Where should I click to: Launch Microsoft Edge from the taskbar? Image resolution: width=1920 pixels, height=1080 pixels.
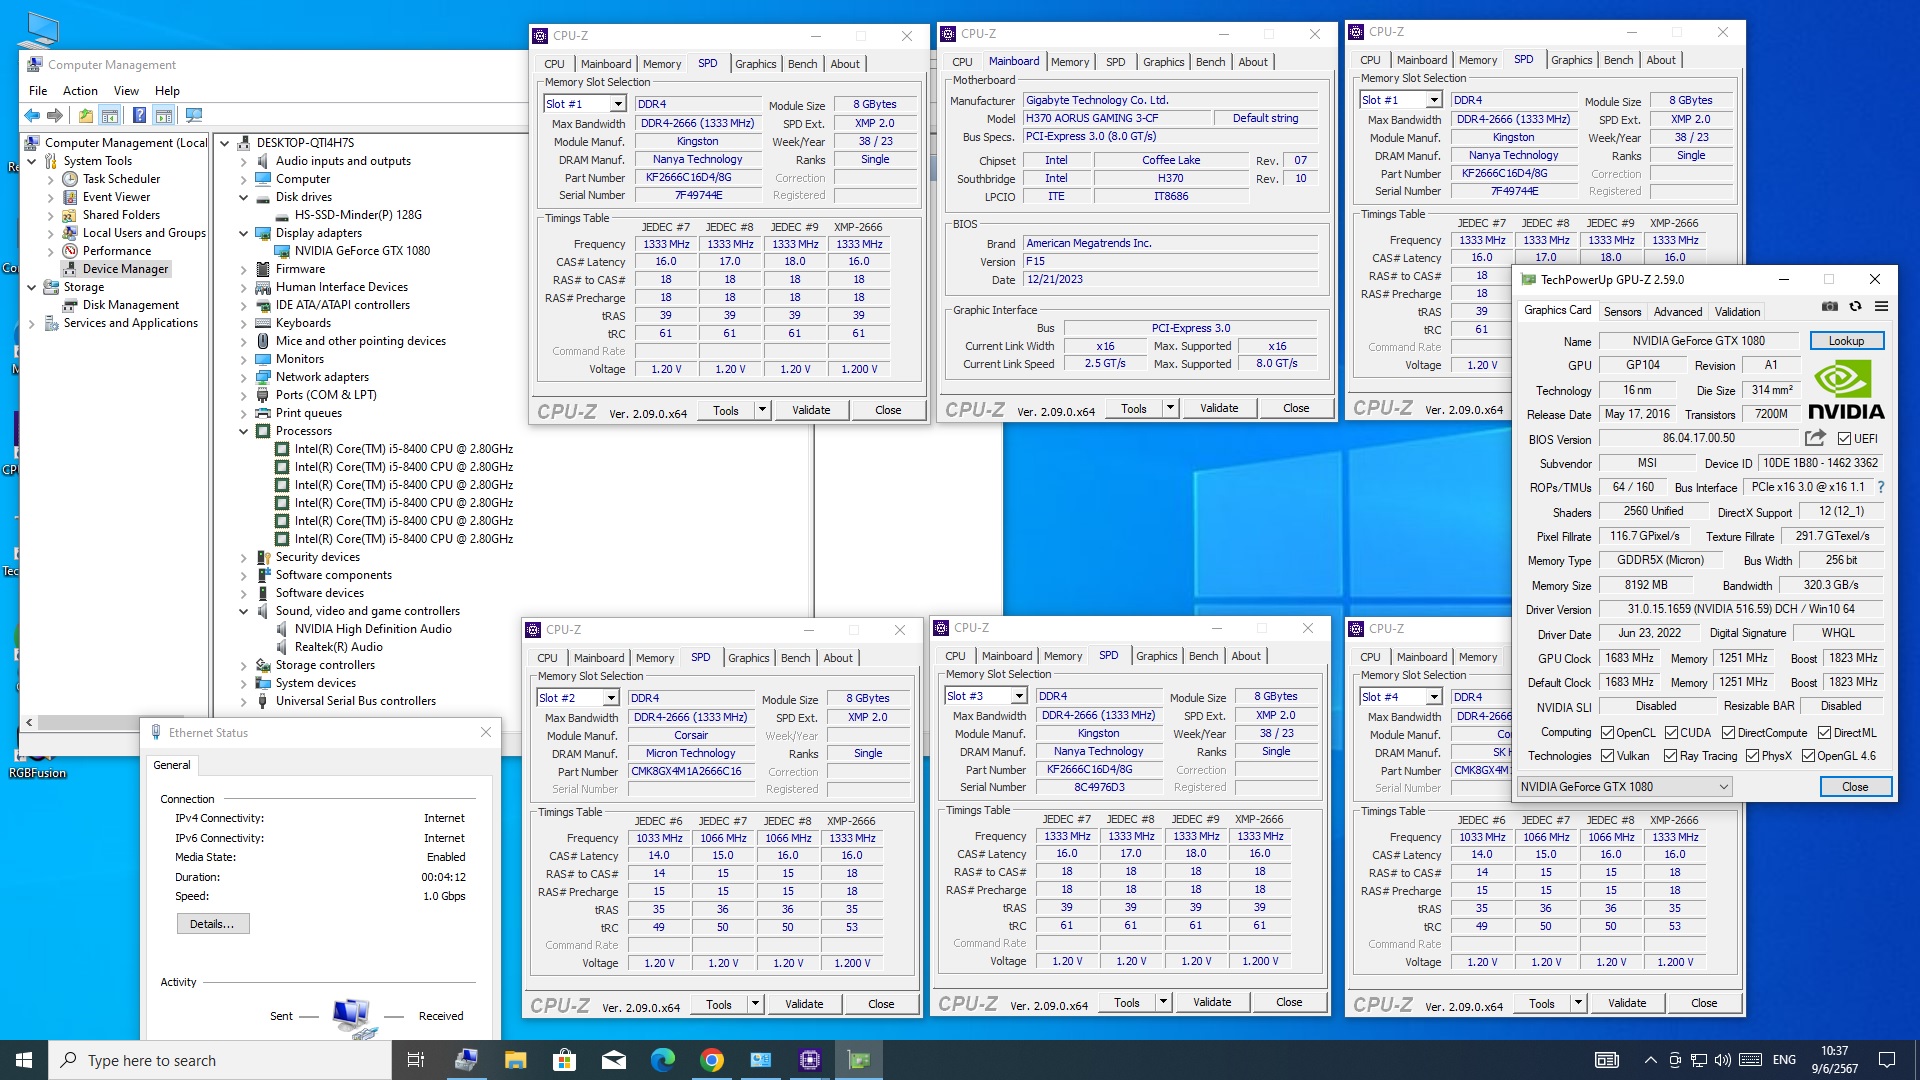662,1060
